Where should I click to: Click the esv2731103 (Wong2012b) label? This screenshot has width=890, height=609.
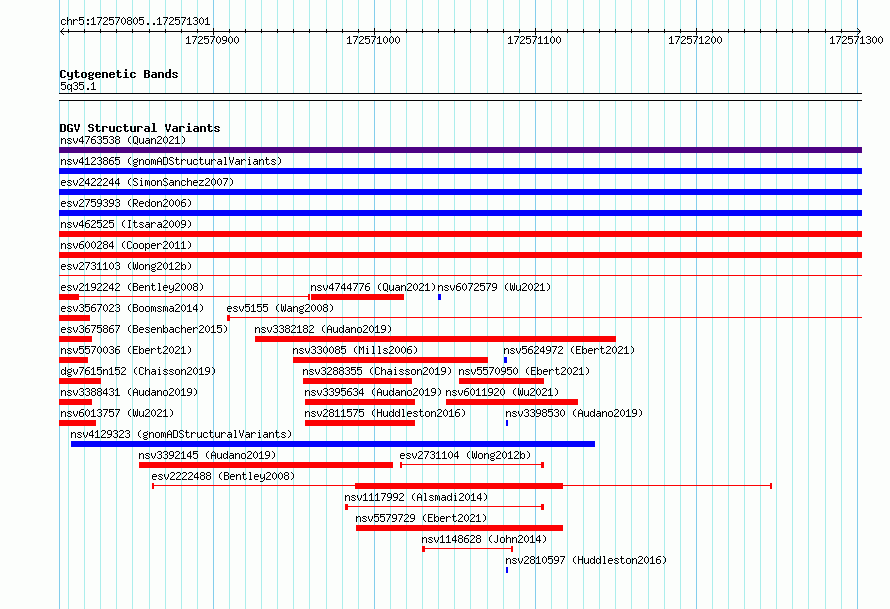click(126, 266)
